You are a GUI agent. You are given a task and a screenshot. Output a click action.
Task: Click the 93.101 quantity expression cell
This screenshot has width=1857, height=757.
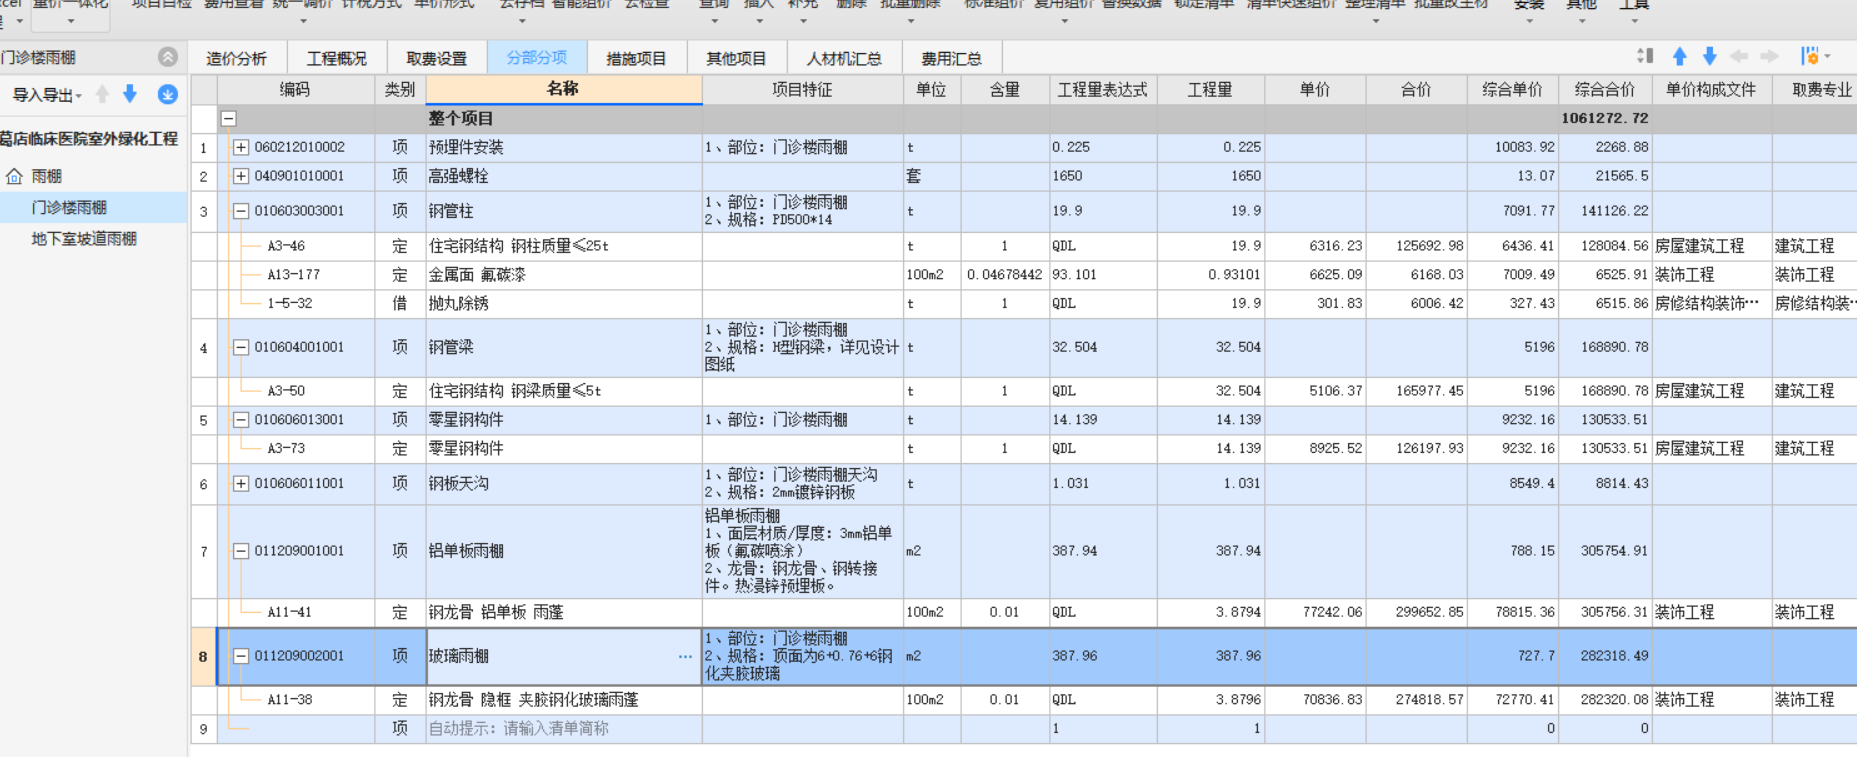pyautogui.click(x=1103, y=275)
